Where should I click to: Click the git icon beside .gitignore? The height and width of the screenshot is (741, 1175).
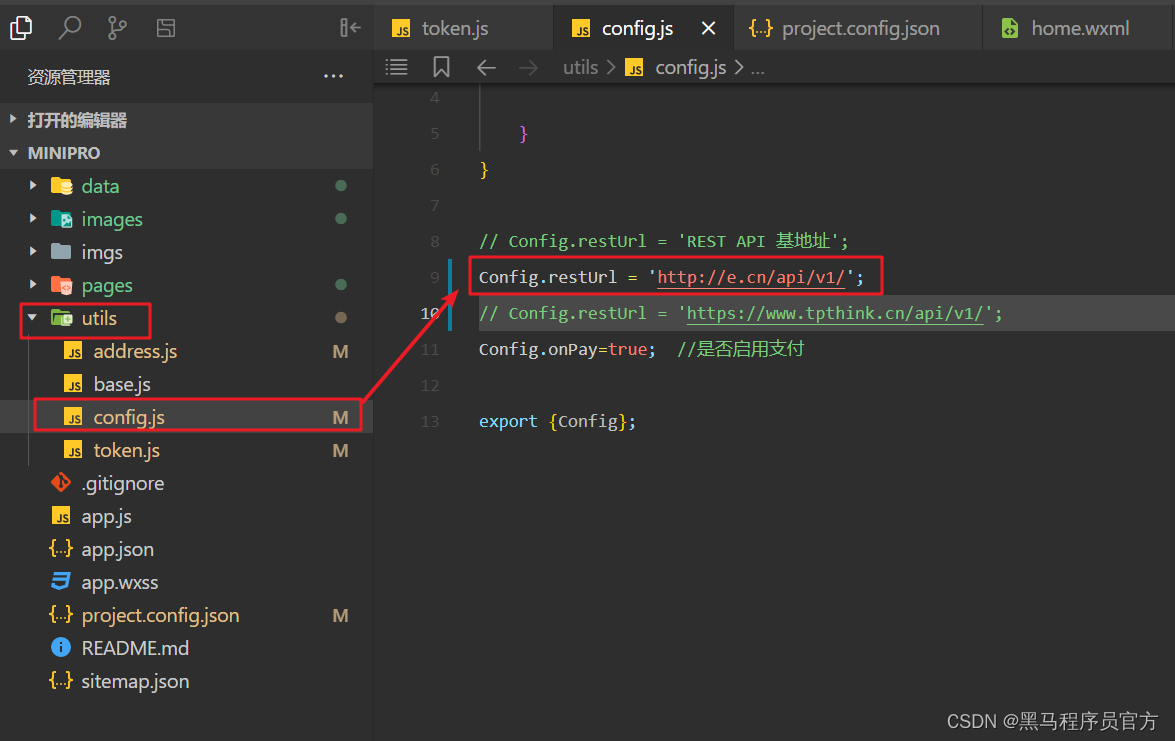[x=61, y=483]
